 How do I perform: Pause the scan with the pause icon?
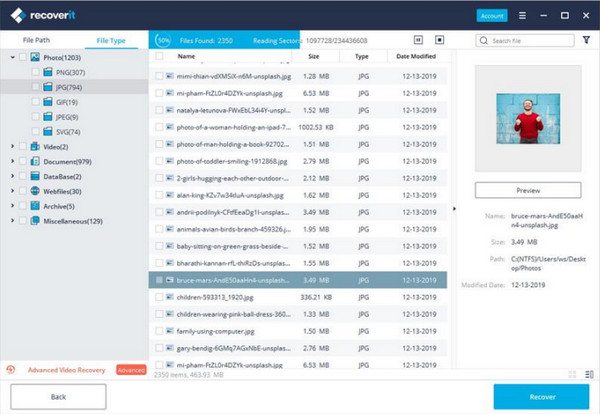pyautogui.click(x=418, y=40)
